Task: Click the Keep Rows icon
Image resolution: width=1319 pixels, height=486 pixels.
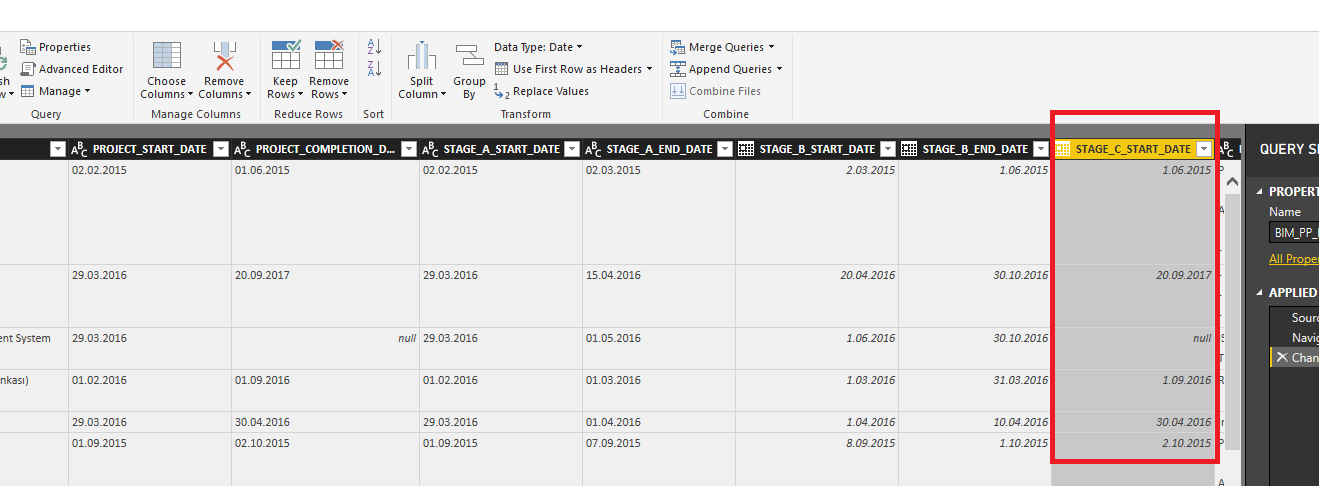Action: pos(286,56)
